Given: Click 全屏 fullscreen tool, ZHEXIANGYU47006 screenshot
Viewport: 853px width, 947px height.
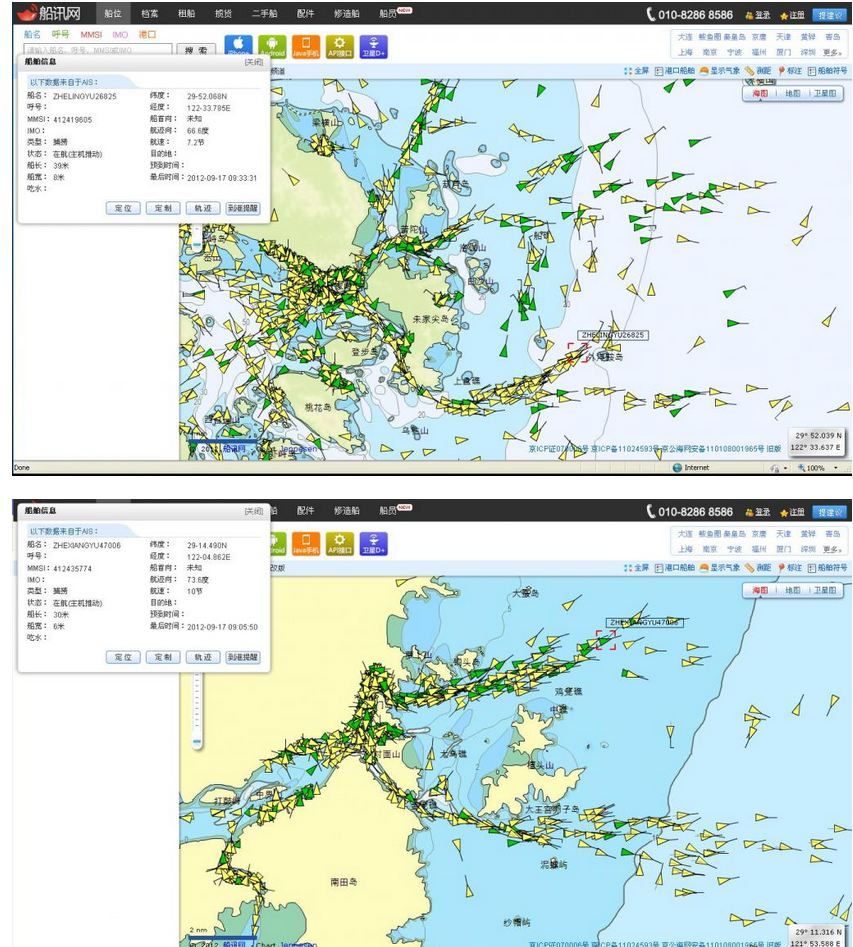Looking at the screenshot, I should pos(636,568).
